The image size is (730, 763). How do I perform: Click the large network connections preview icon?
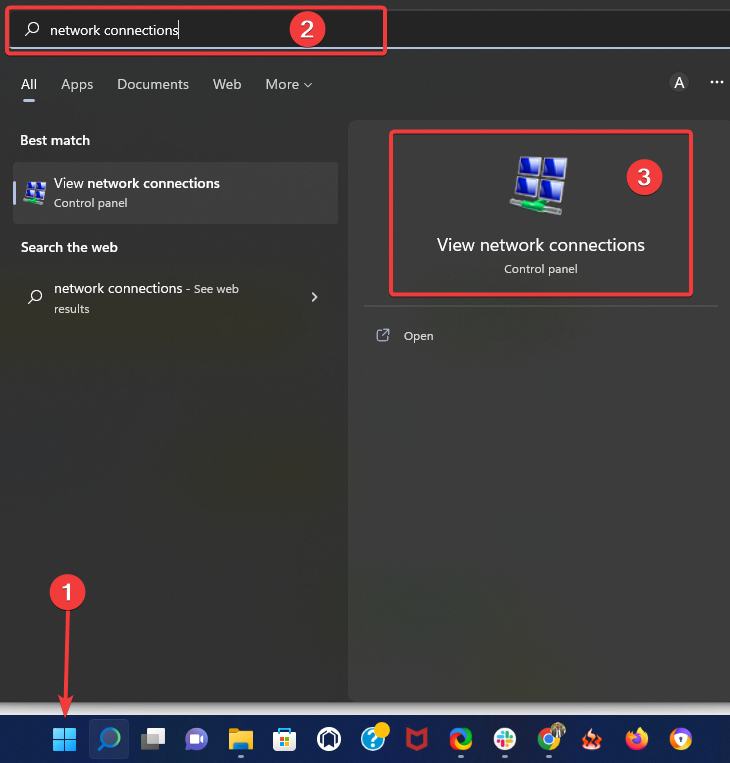[x=540, y=185]
